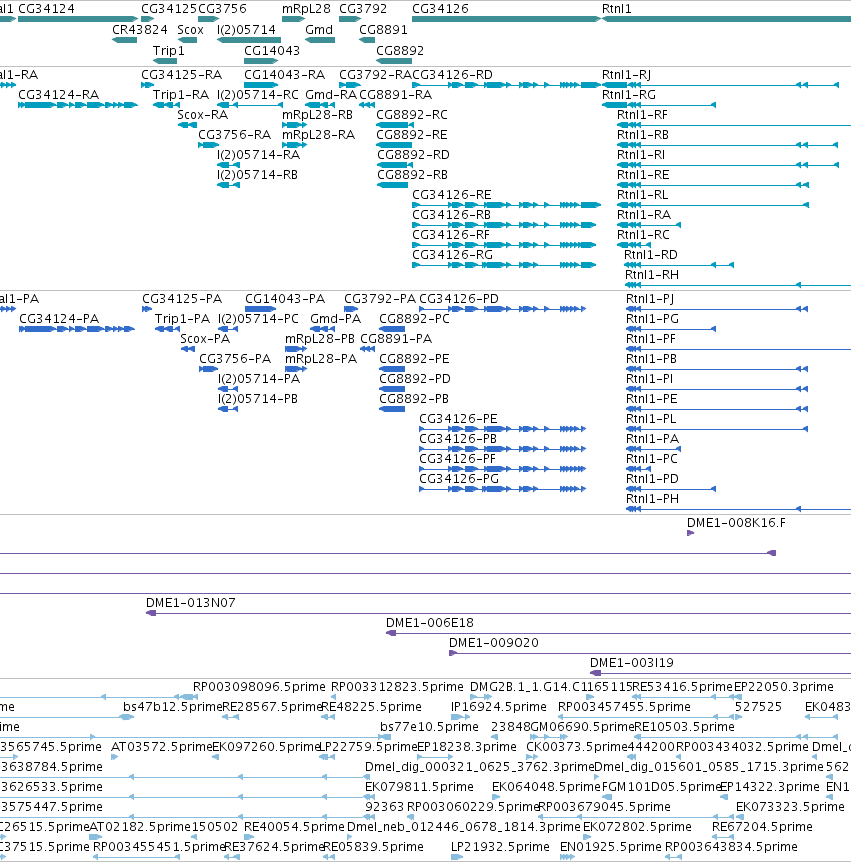
Task: Click protein CG8891-PA label
Action: (x=396, y=339)
